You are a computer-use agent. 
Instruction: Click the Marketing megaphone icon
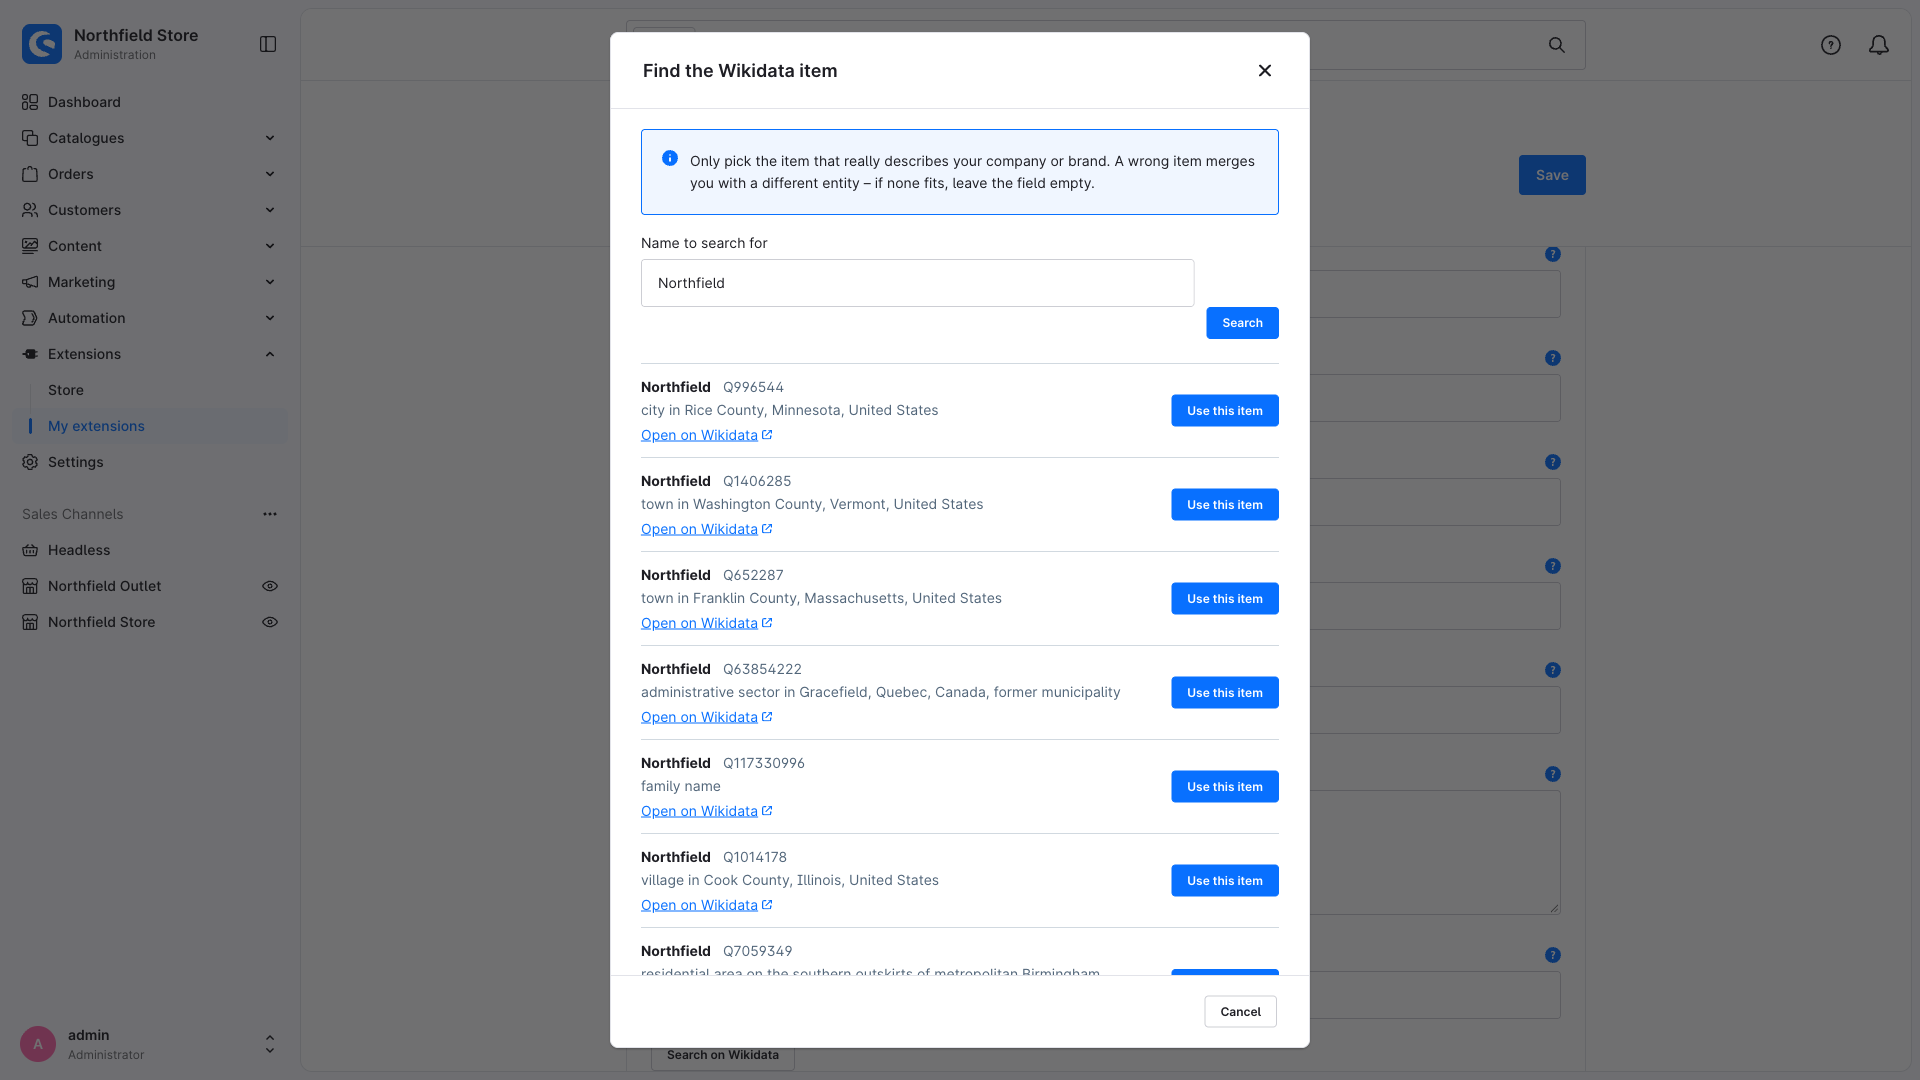click(x=30, y=282)
